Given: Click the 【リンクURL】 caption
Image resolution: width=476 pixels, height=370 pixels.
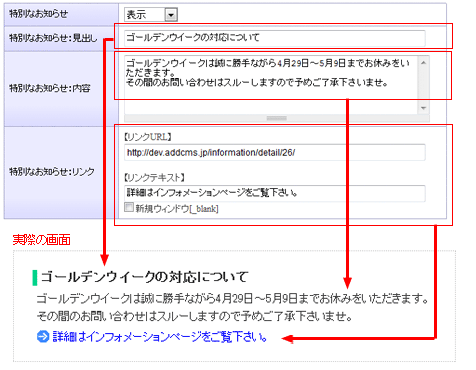Looking at the screenshot, I should [x=148, y=137].
